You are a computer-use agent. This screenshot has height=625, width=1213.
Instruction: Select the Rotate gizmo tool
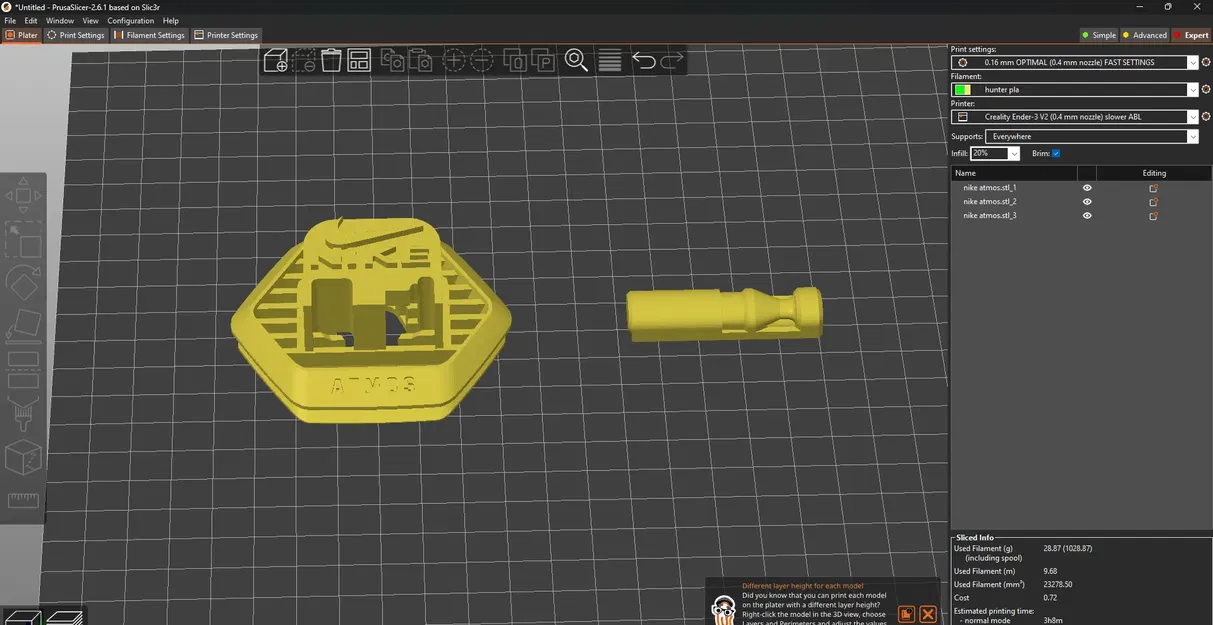23,284
